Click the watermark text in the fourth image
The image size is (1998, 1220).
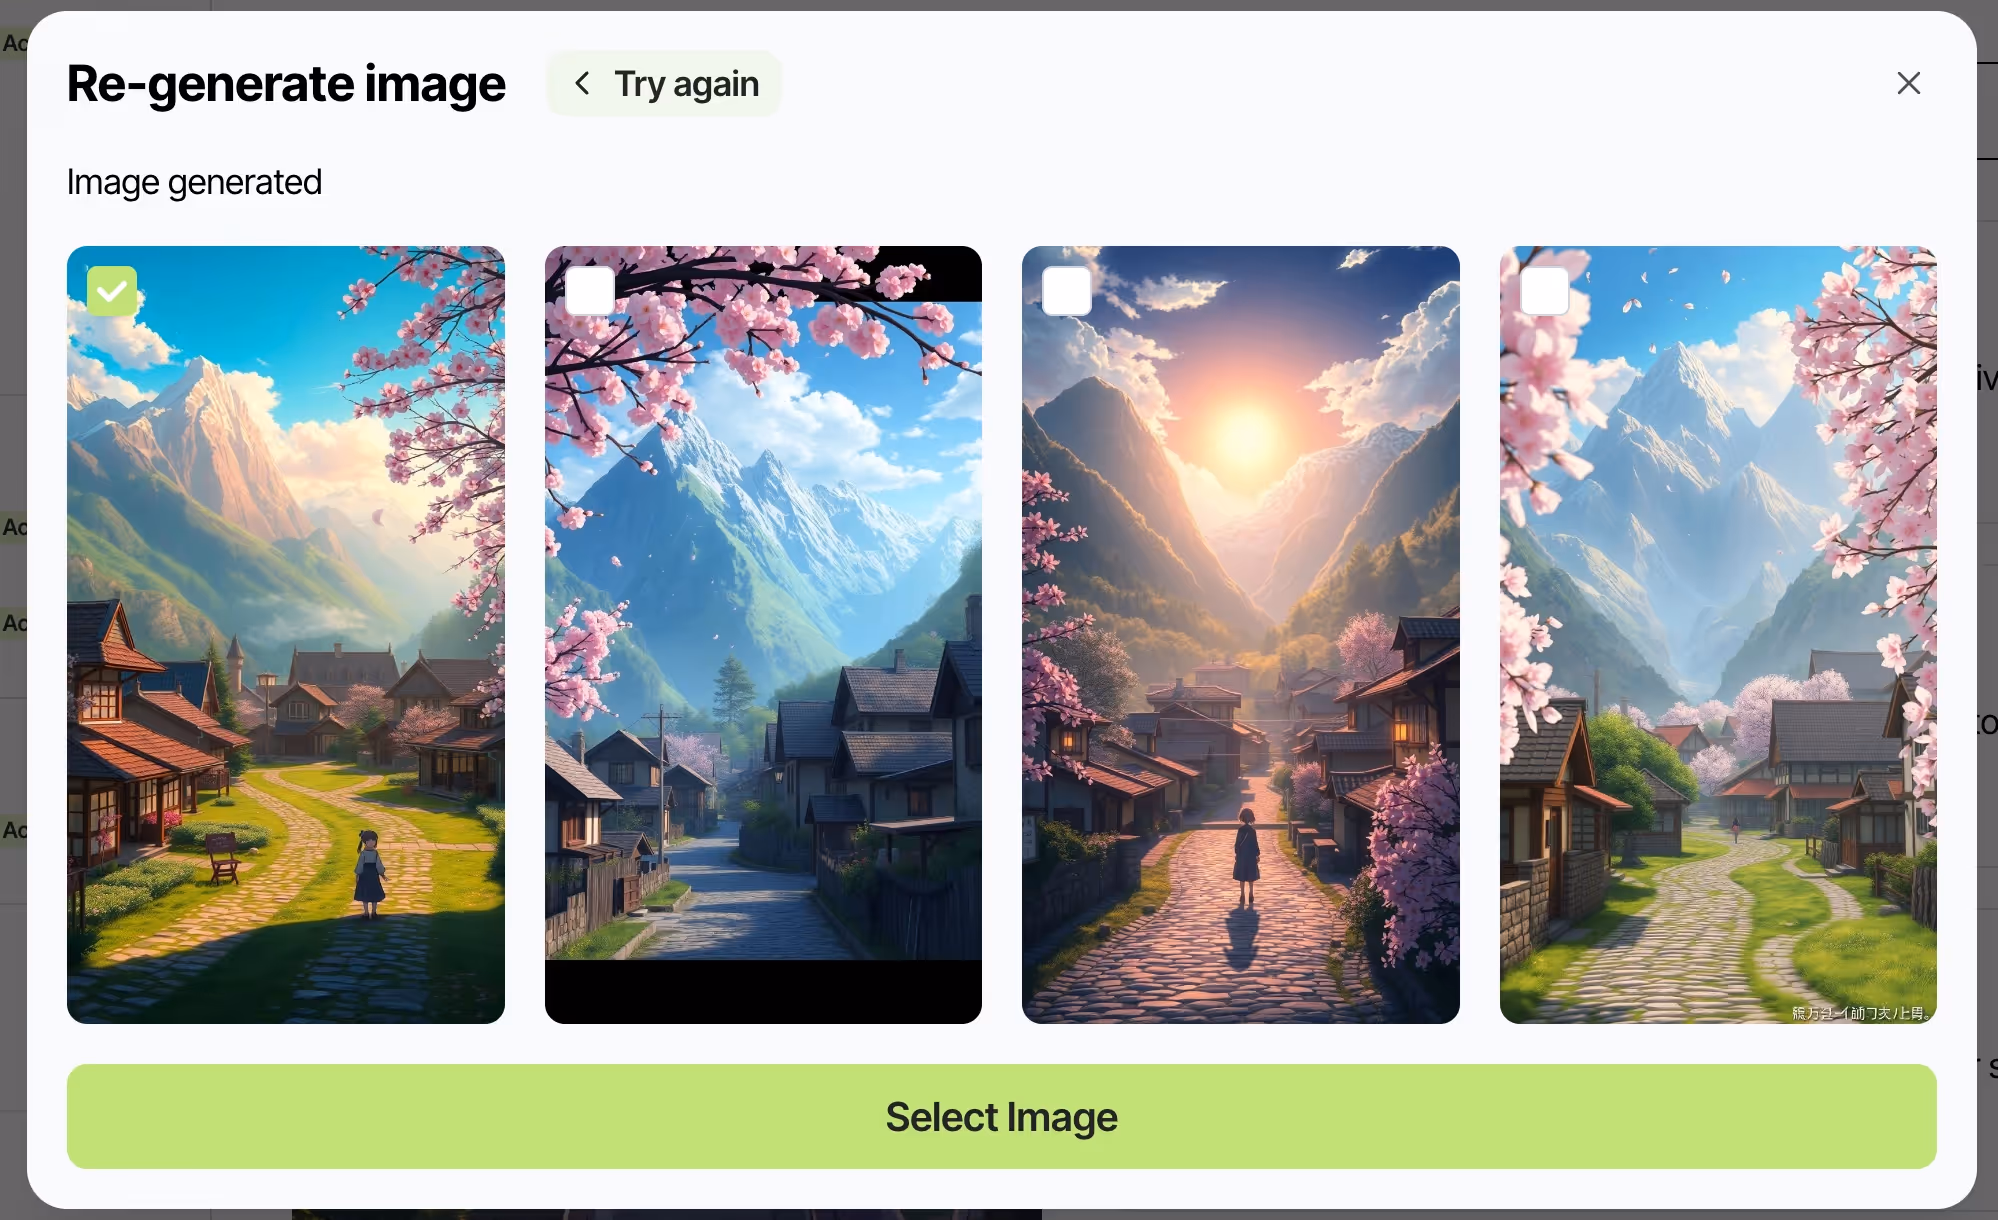(x=1860, y=1013)
